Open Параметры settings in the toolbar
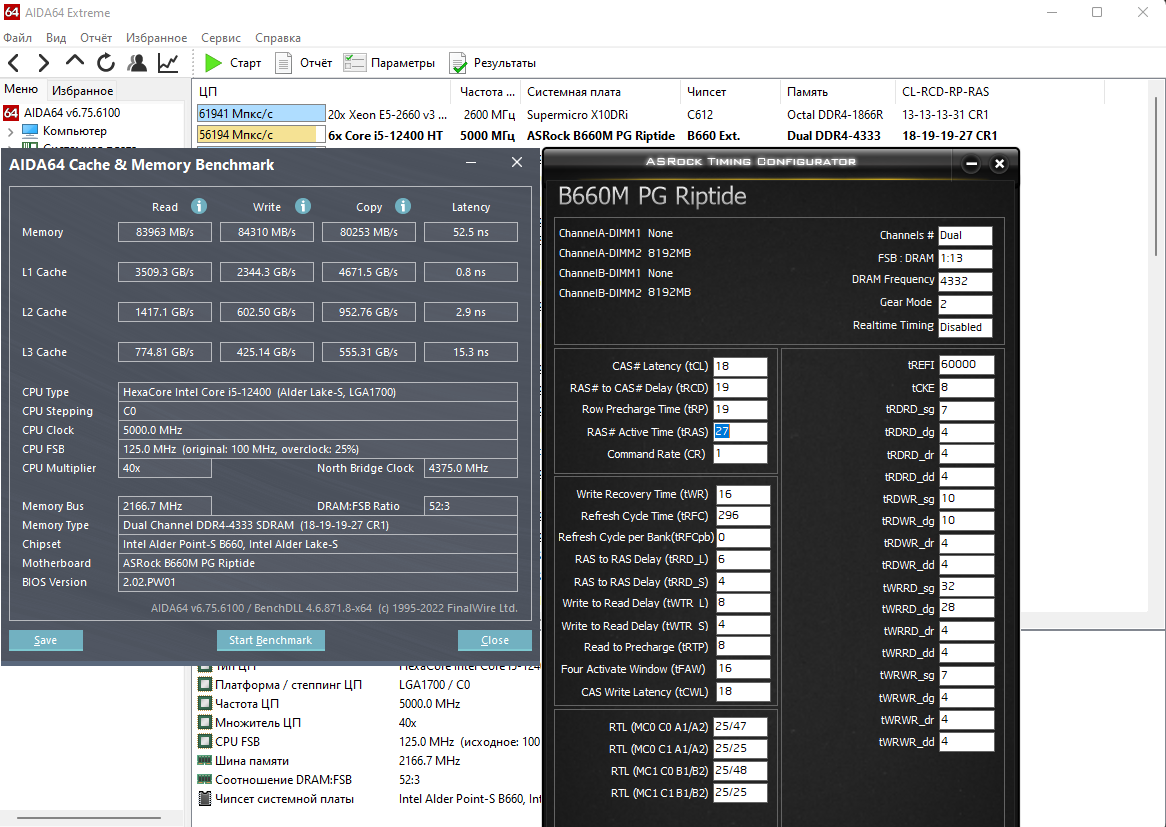1166x827 pixels. point(389,63)
